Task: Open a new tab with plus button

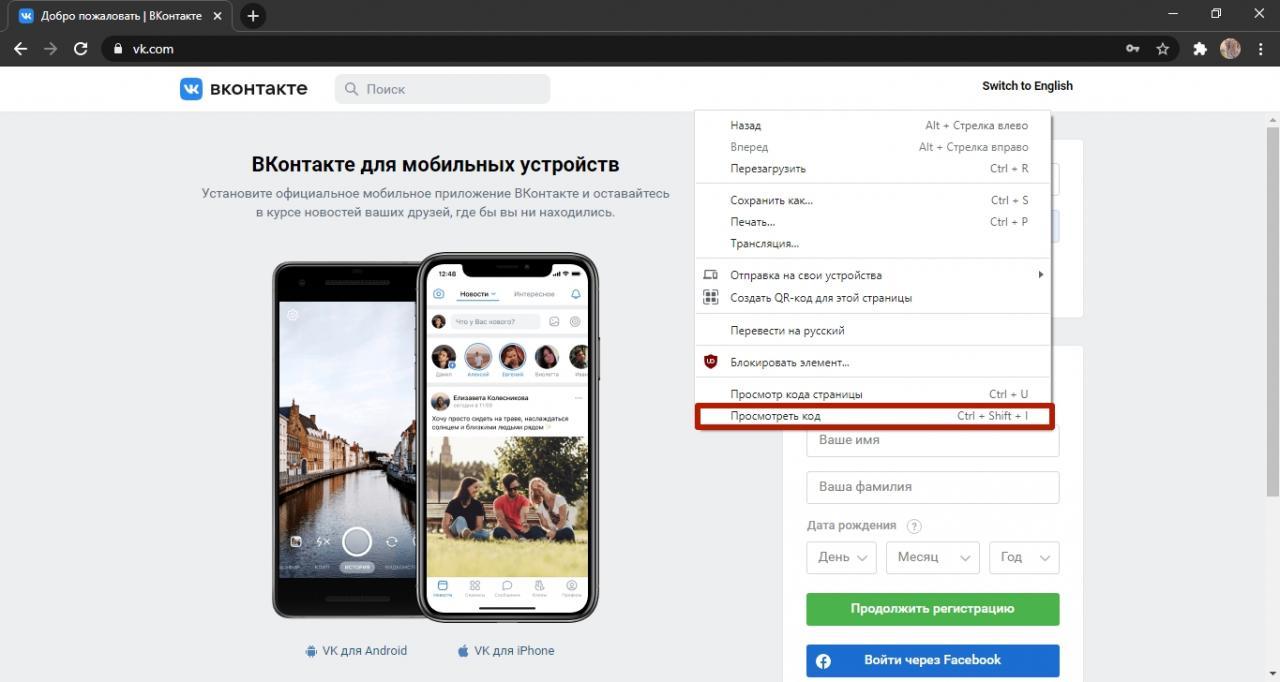Action: [x=253, y=16]
